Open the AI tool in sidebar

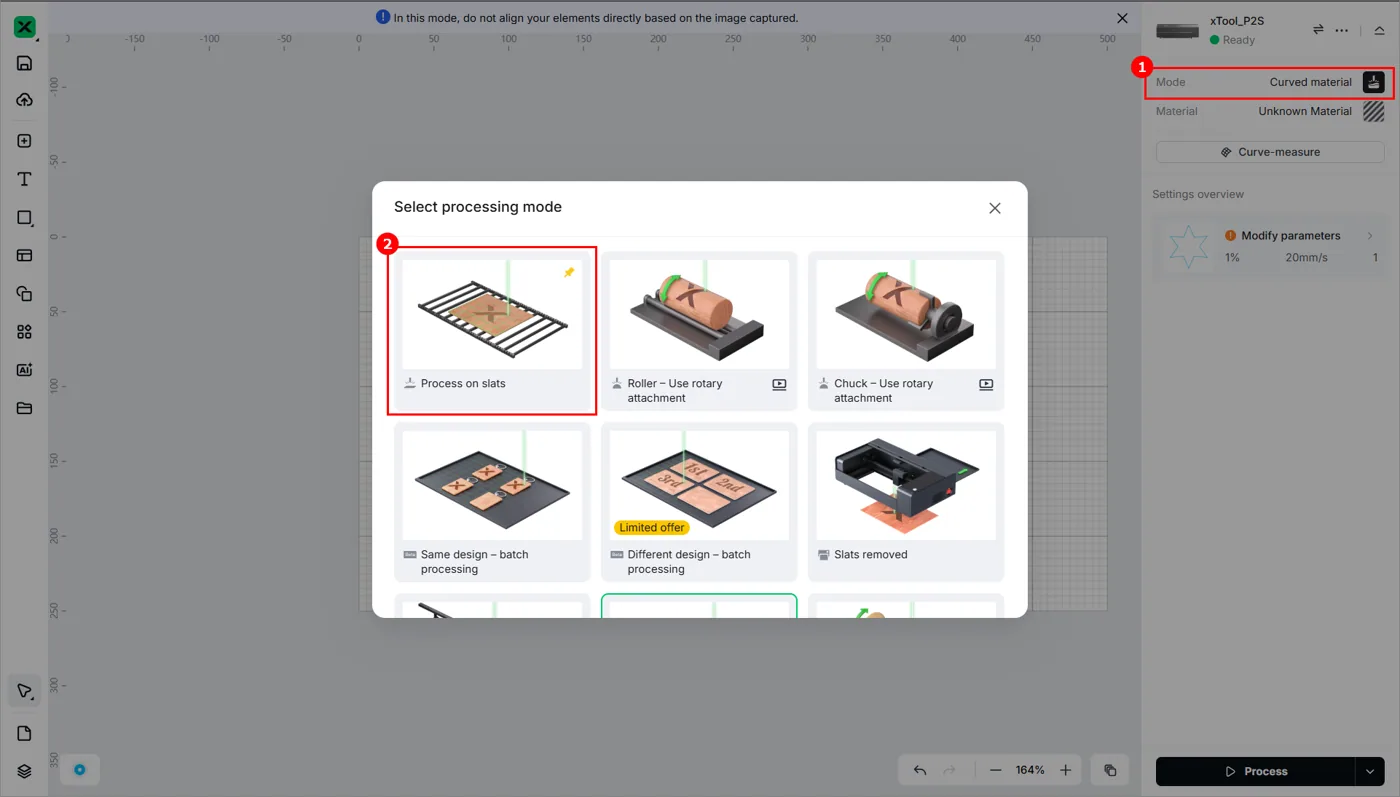(25, 370)
